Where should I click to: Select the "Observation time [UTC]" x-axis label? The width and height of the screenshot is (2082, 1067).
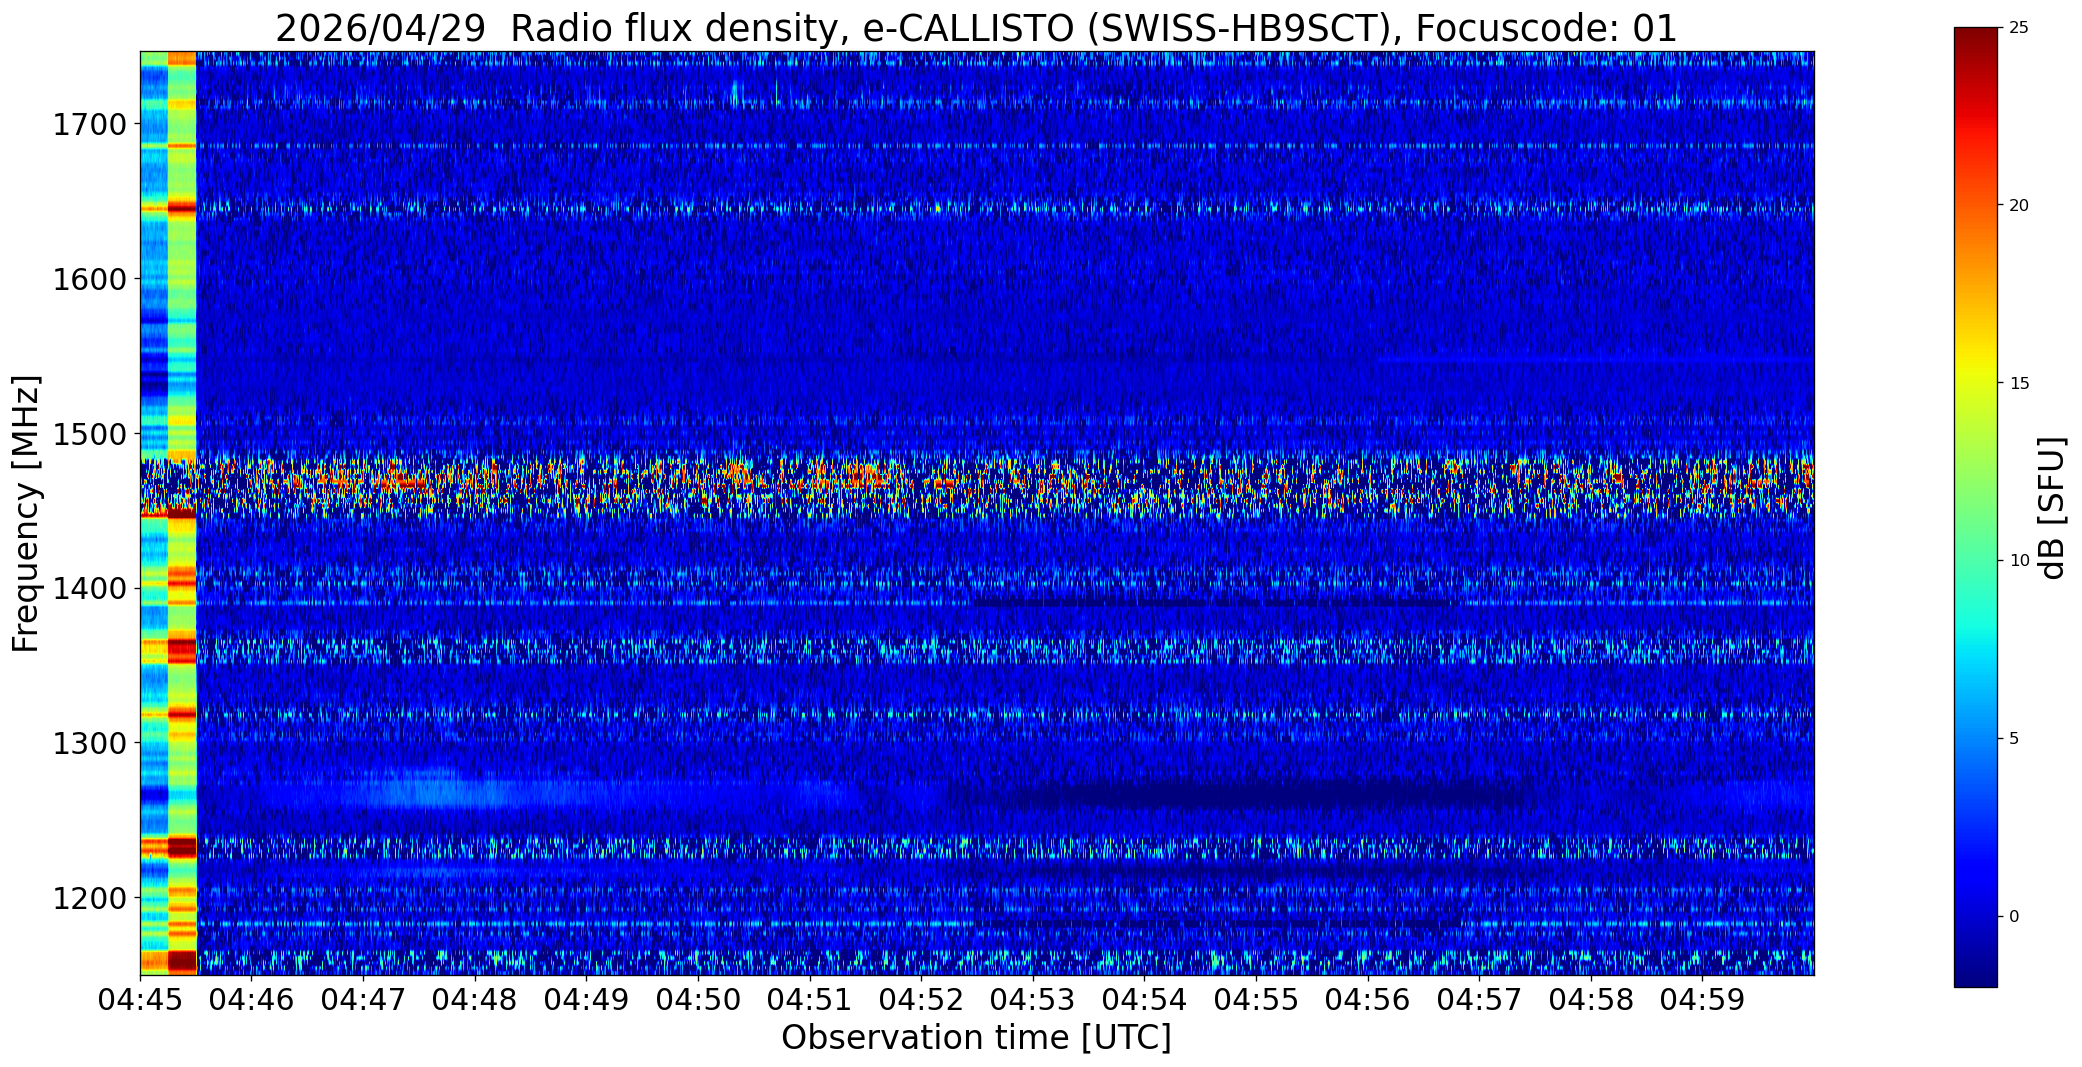(x=976, y=1038)
